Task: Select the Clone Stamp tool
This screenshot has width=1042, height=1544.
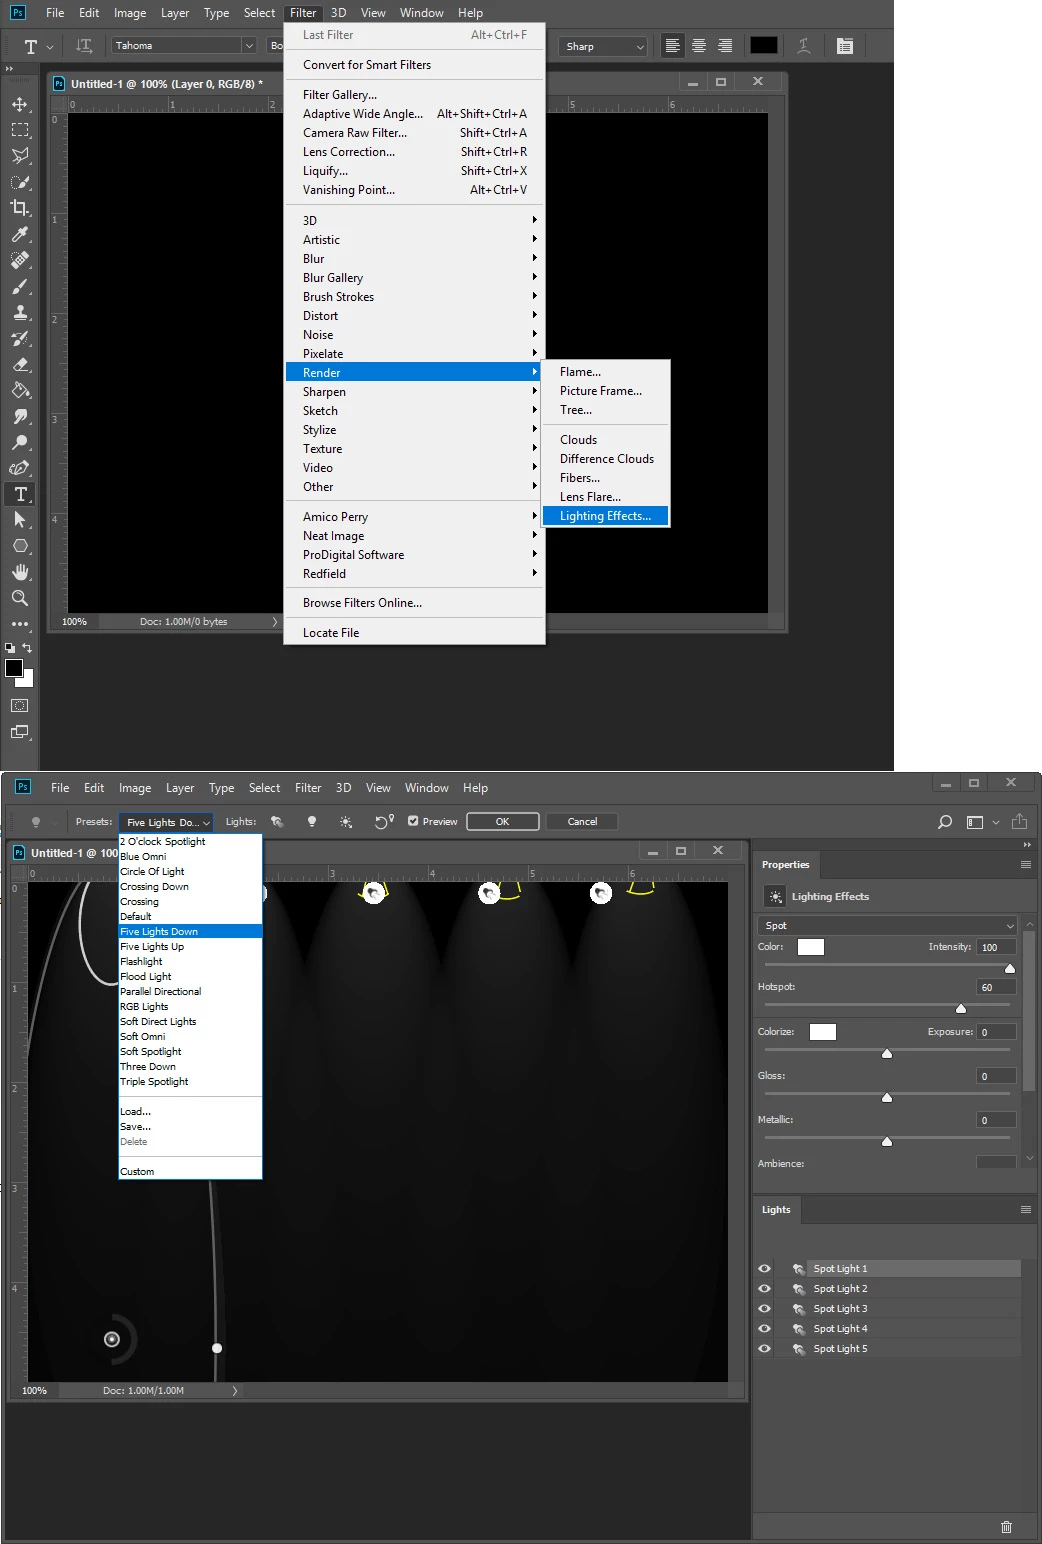Action: (x=20, y=313)
